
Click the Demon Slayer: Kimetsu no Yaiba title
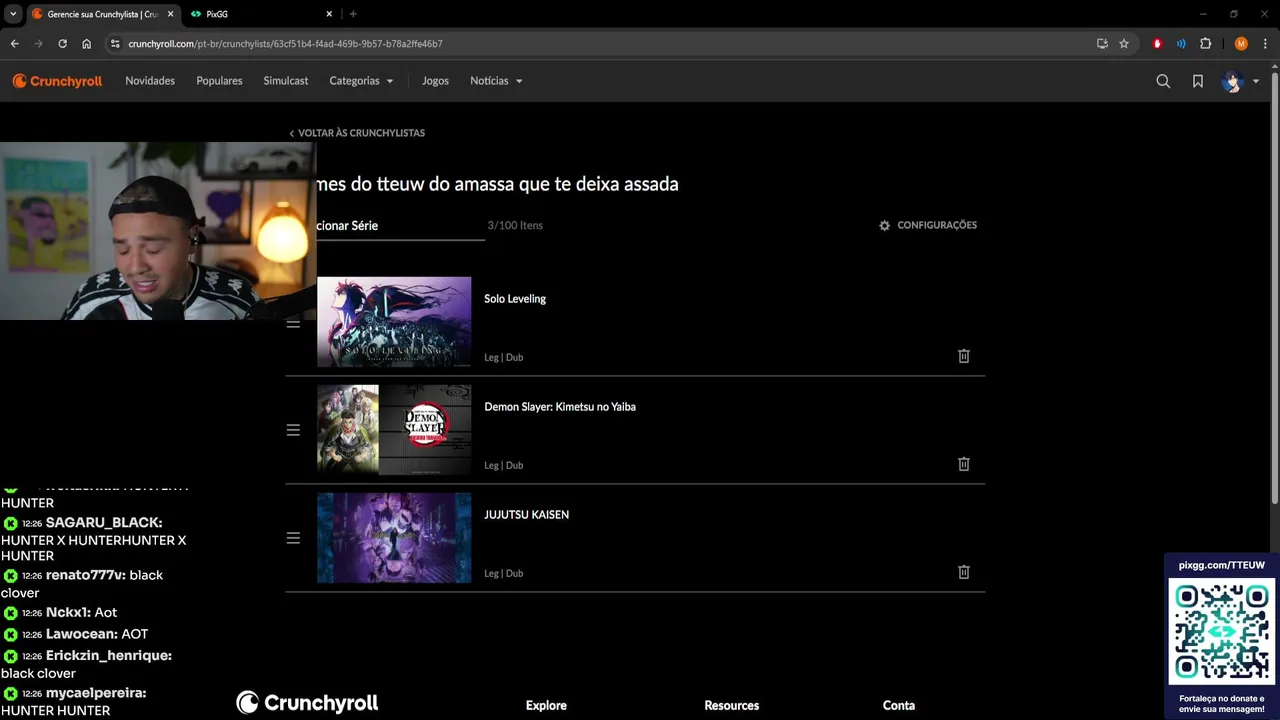point(560,407)
